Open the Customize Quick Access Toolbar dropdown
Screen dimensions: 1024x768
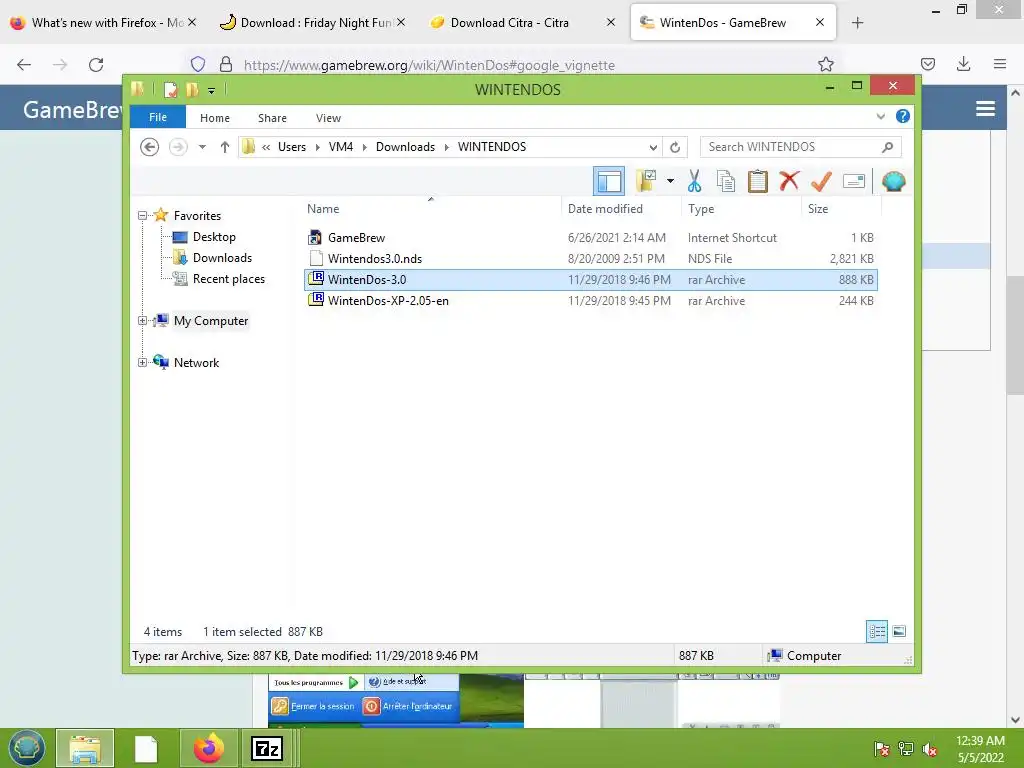212,91
